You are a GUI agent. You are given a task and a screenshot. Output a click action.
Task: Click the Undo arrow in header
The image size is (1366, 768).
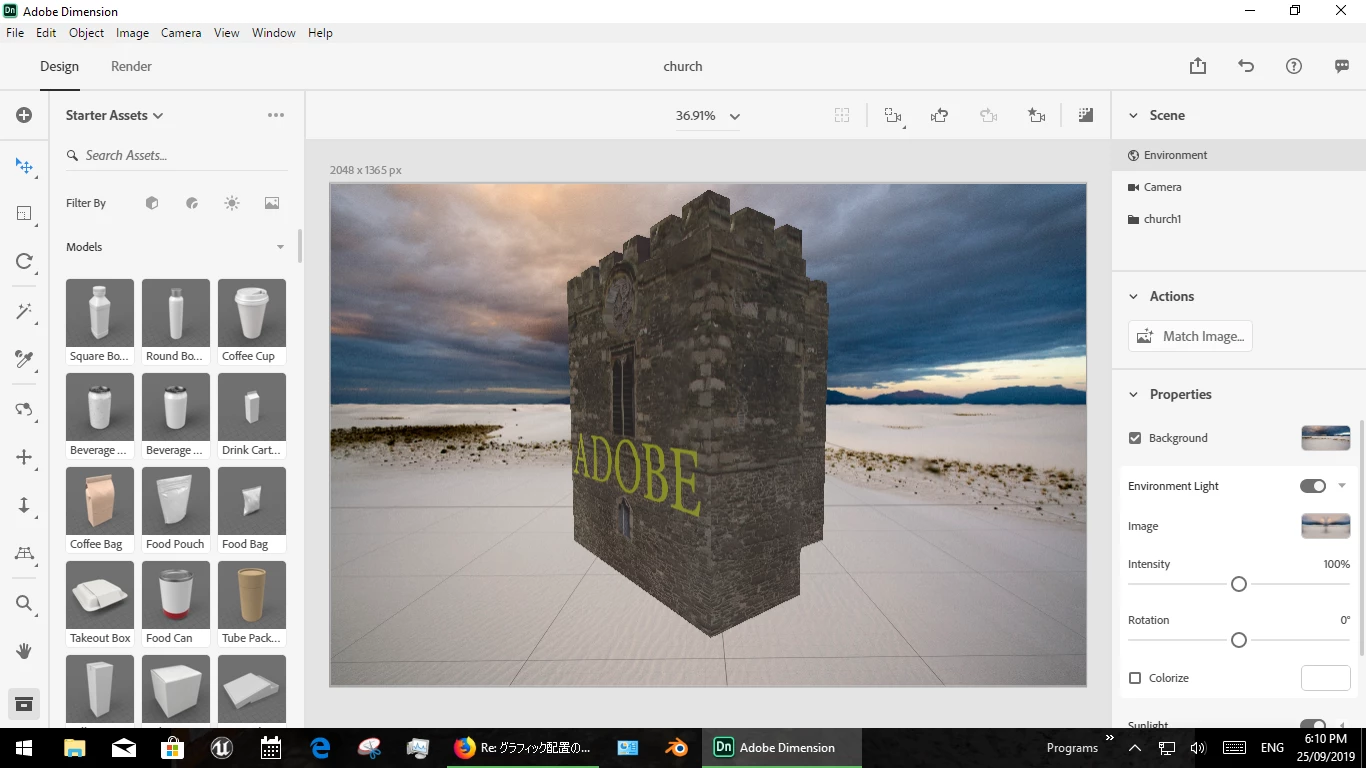pos(1246,66)
